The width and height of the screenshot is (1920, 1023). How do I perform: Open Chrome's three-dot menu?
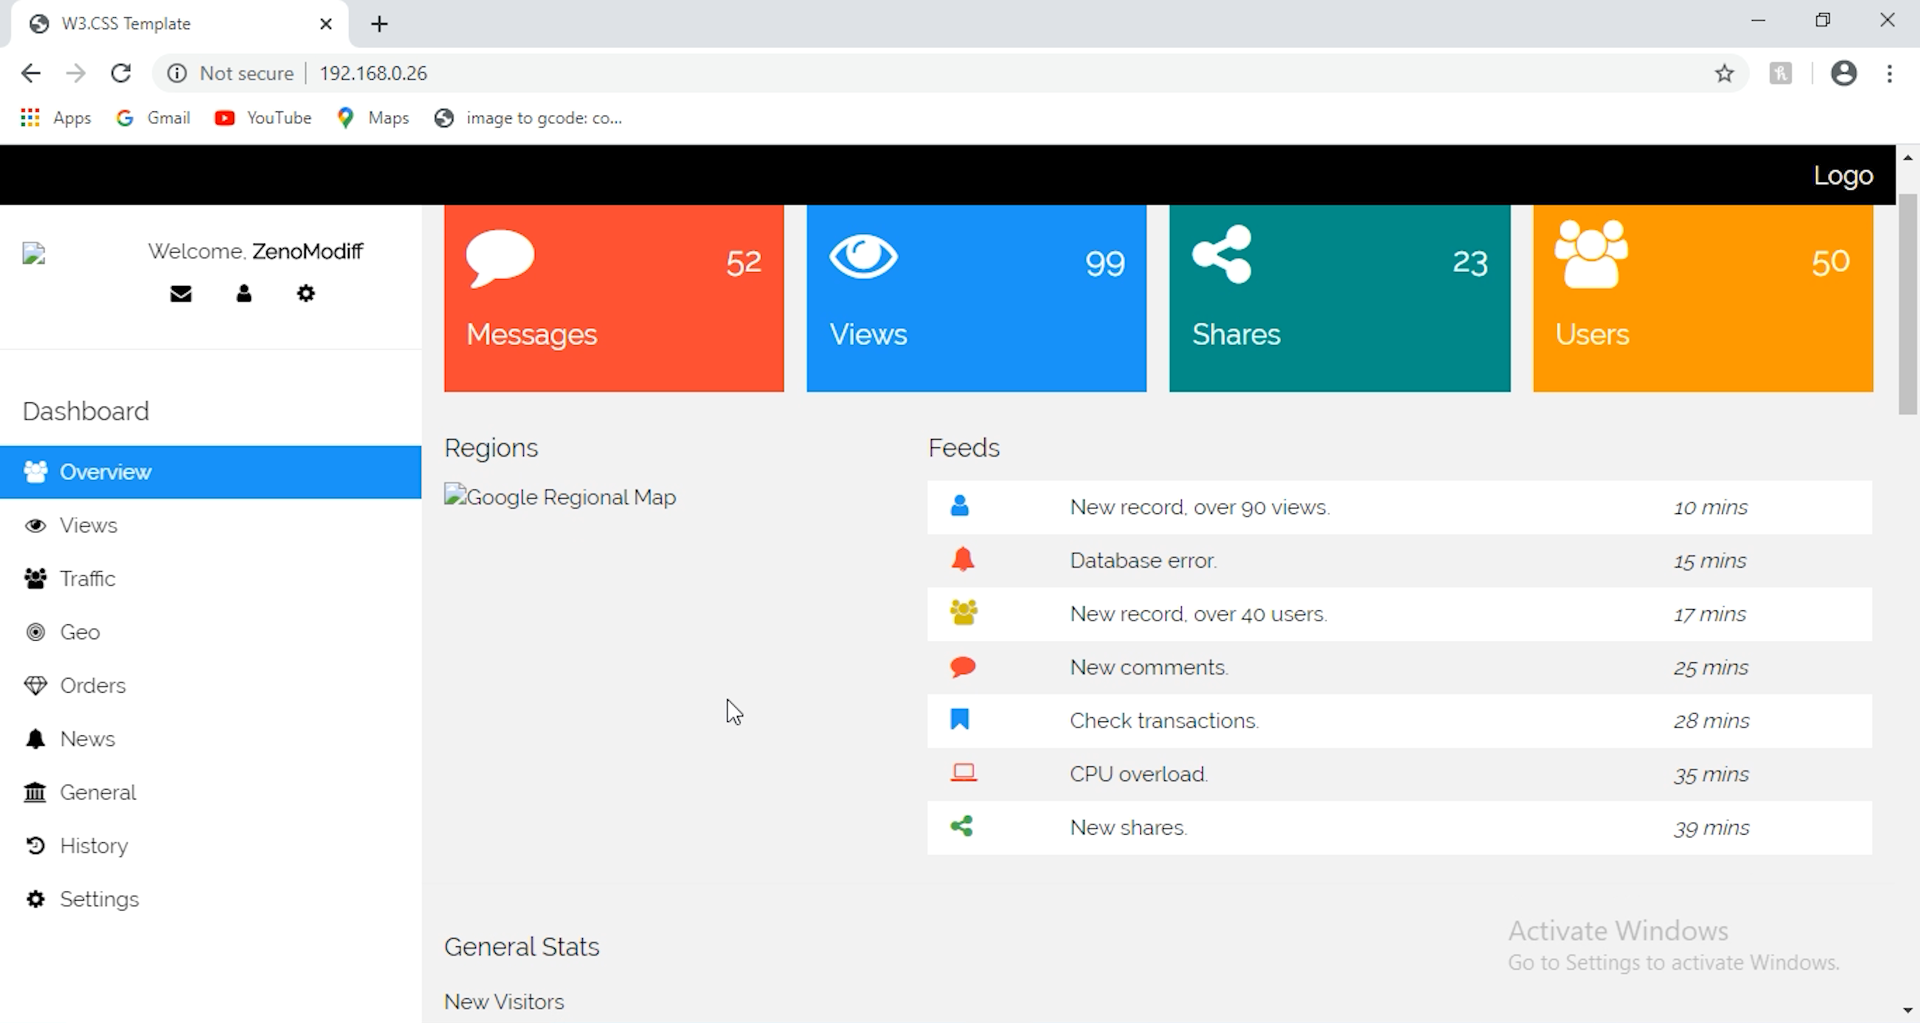[x=1891, y=73]
